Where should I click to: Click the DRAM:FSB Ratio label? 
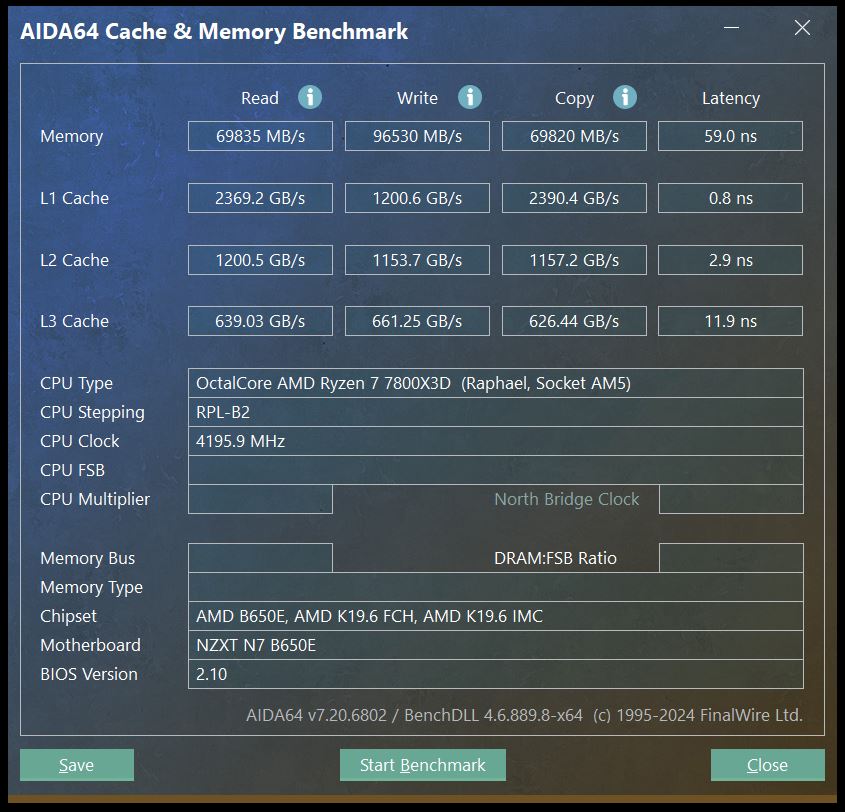click(555, 558)
